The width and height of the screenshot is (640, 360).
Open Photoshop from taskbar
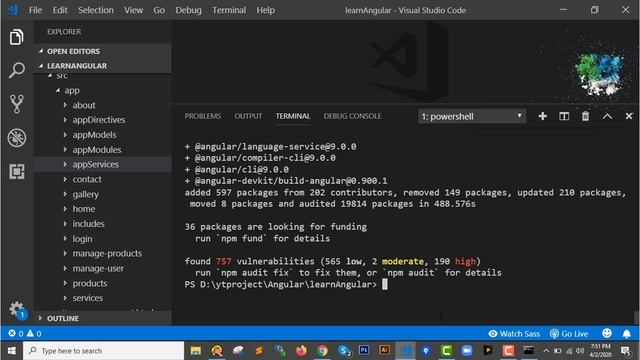[364, 350]
